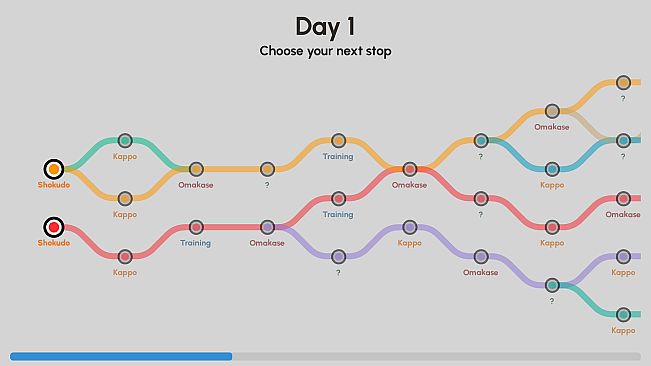The width and height of the screenshot is (651, 366).
Task: Choose the purple Omakase junction node
Action: (x=267, y=227)
